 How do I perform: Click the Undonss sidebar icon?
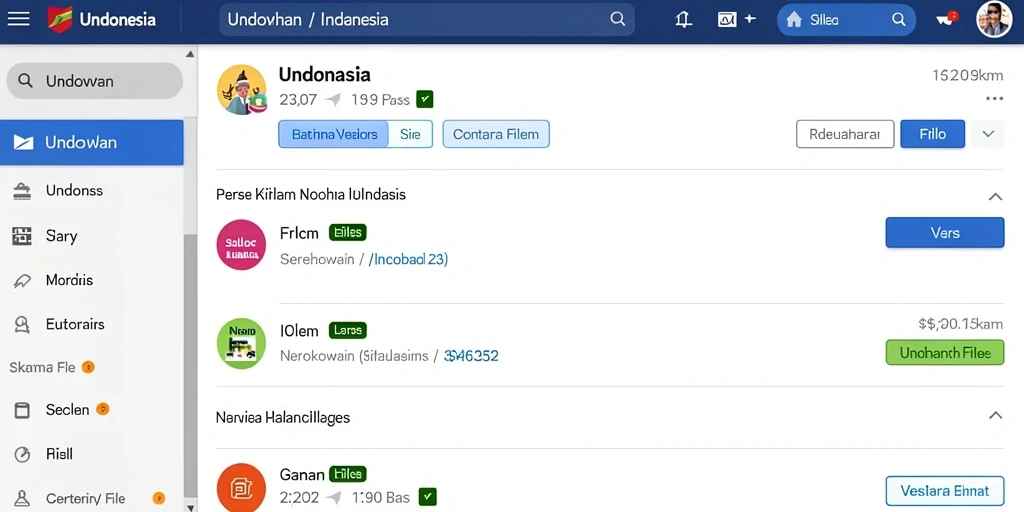tap(22, 191)
